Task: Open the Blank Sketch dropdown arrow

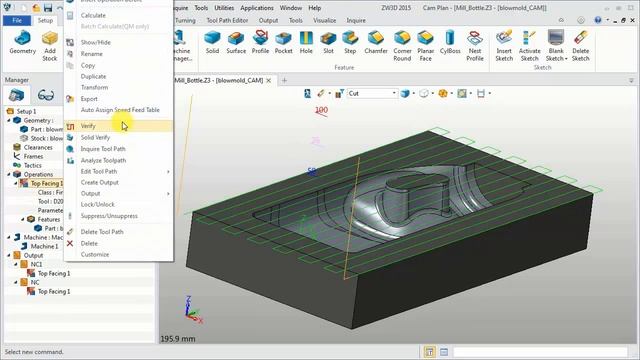Action: (566, 59)
